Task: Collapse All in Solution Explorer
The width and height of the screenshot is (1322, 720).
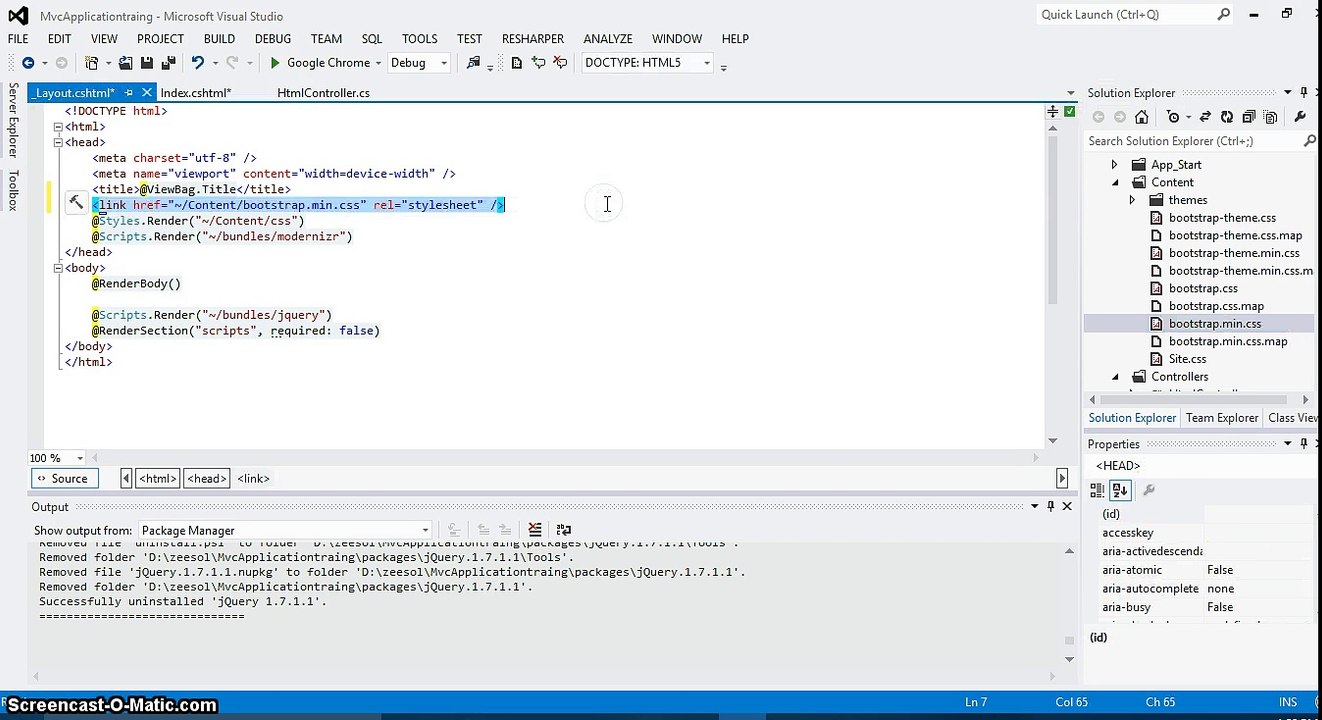Action: 1249,117
